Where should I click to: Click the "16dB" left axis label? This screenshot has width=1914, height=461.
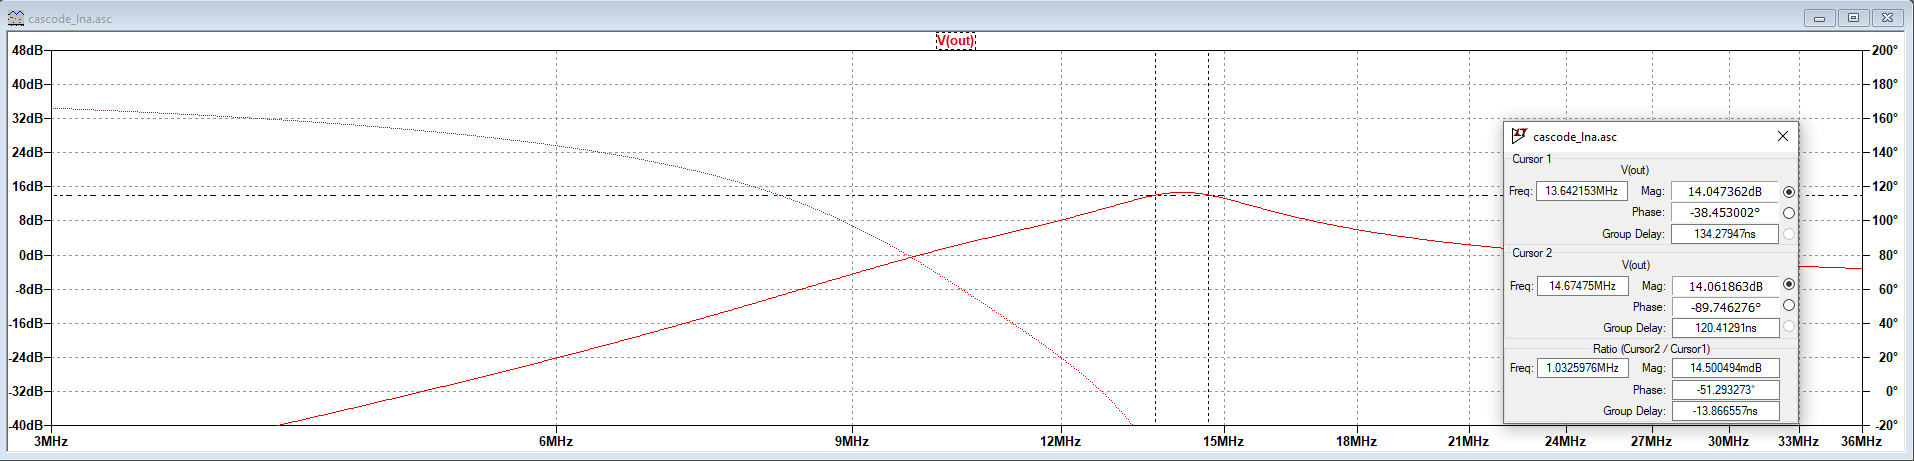tap(27, 186)
